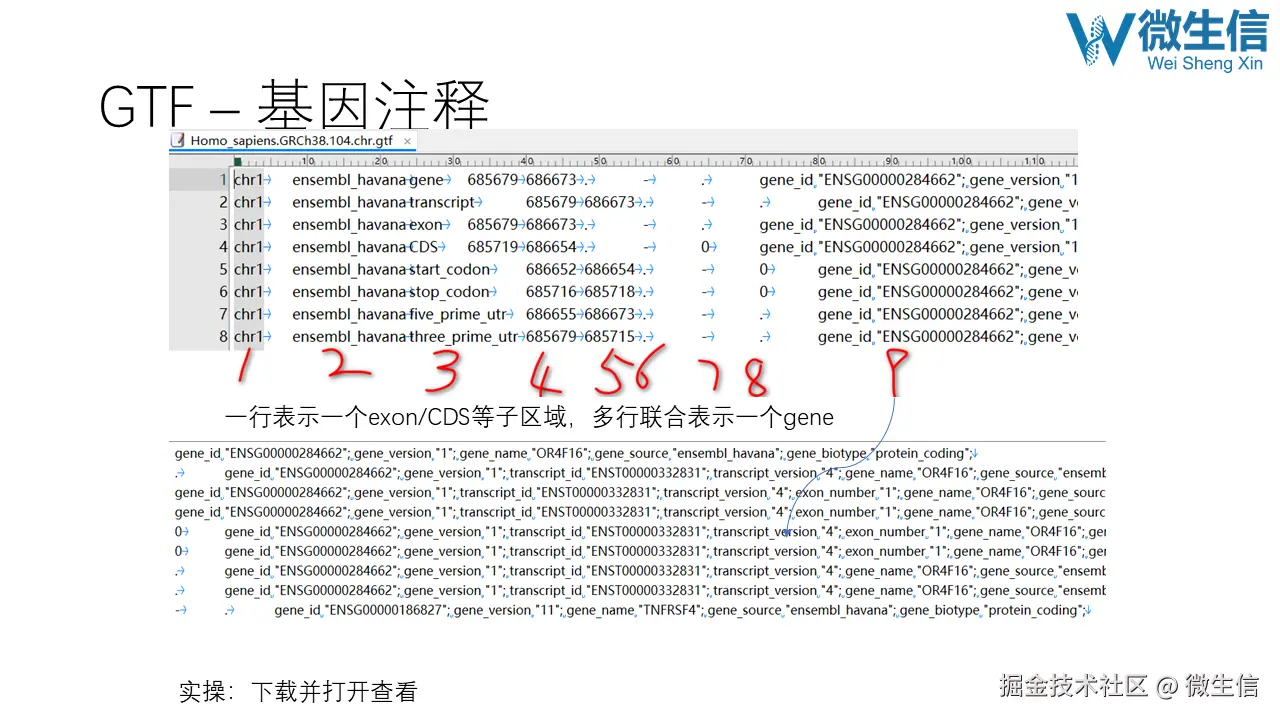Click the line-end arrow on the TNFRSF4 row
This screenshot has width=1280, height=720.
[1087, 610]
